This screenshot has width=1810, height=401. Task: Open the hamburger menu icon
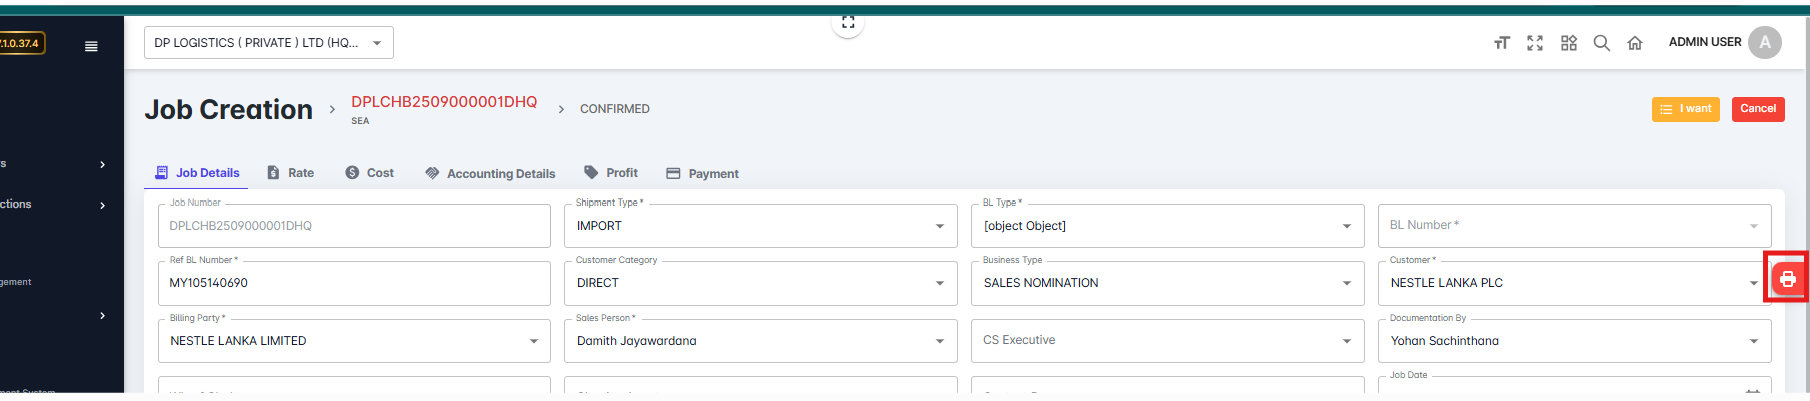91,46
